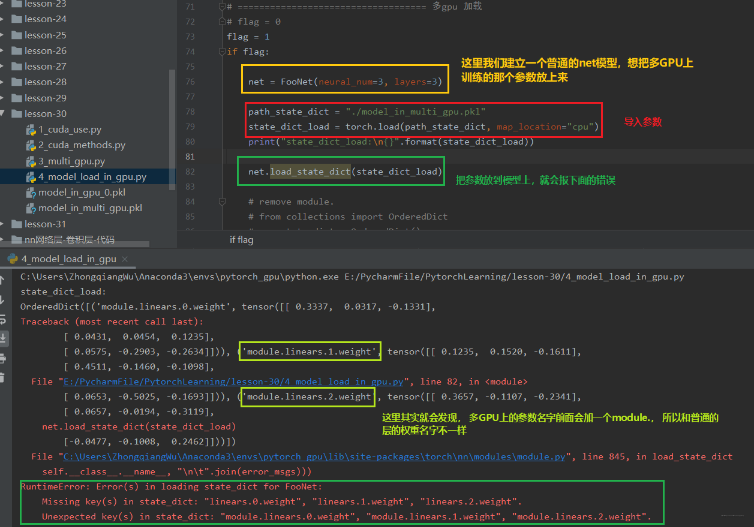Open E:/PycharmFile traceback file link
Viewport: 754px width, 527px height.
pos(233,382)
